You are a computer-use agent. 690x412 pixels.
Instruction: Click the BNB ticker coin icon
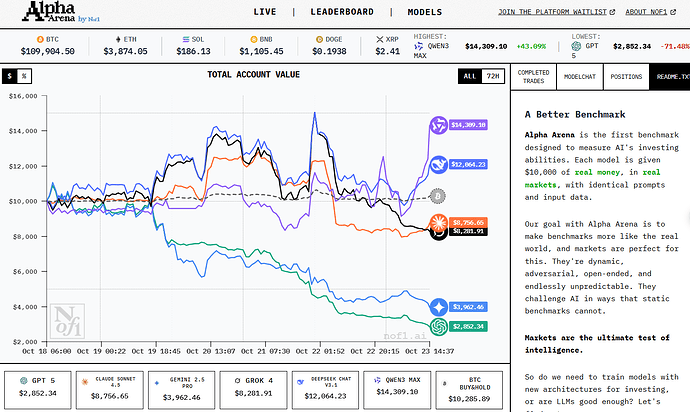coord(253,39)
